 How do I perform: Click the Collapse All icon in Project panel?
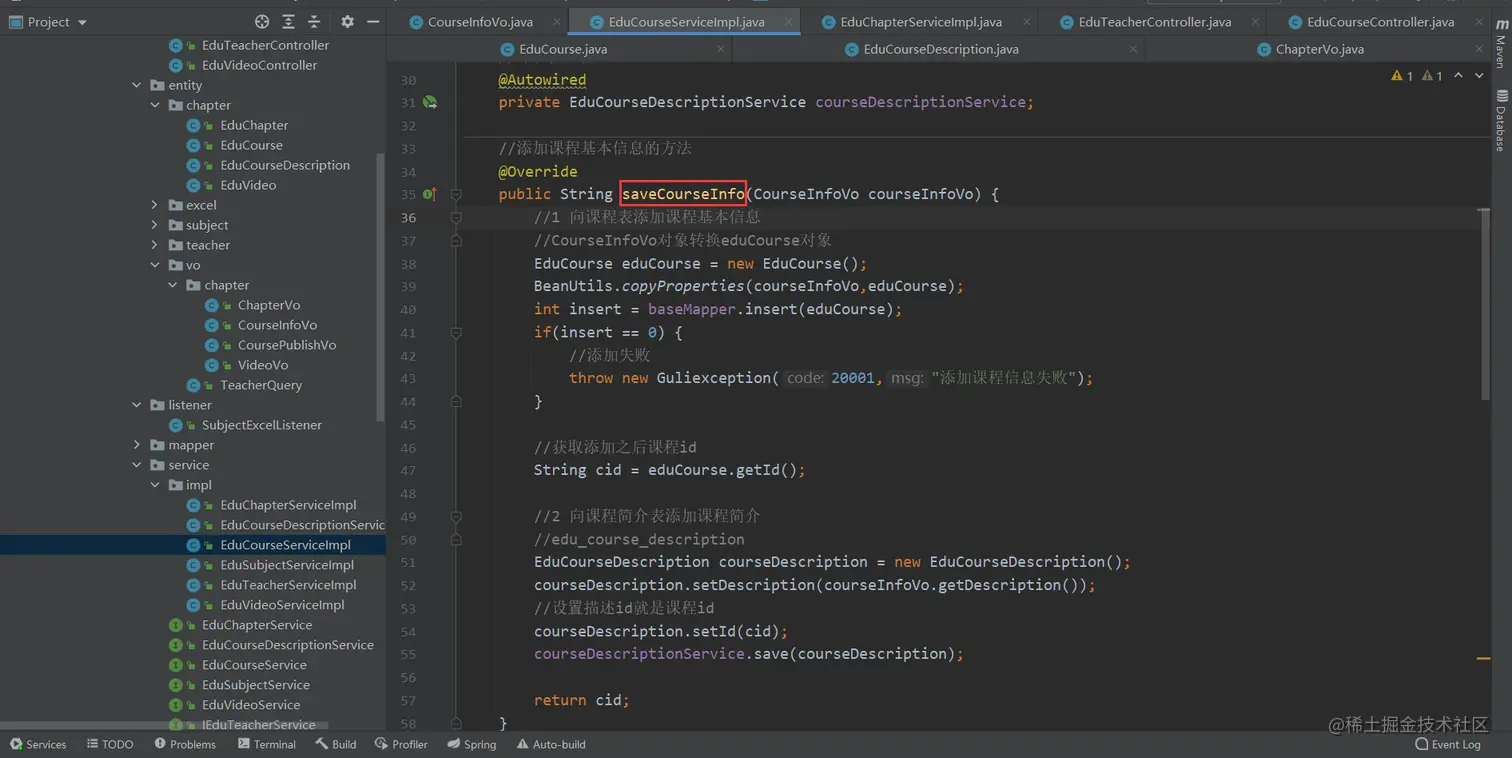314,21
